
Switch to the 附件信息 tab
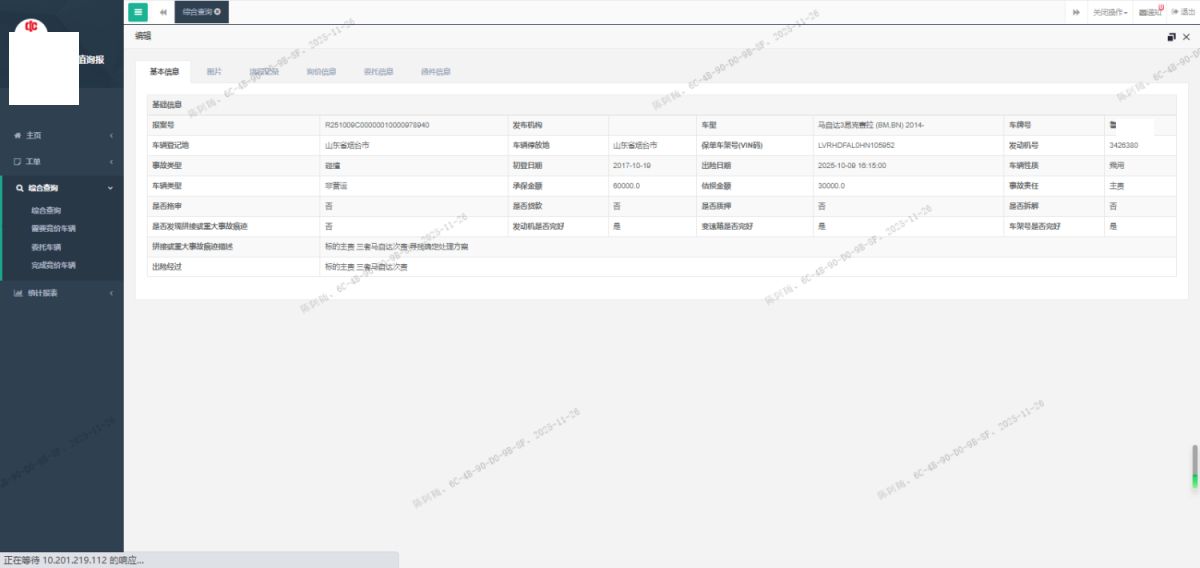tap(436, 72)
